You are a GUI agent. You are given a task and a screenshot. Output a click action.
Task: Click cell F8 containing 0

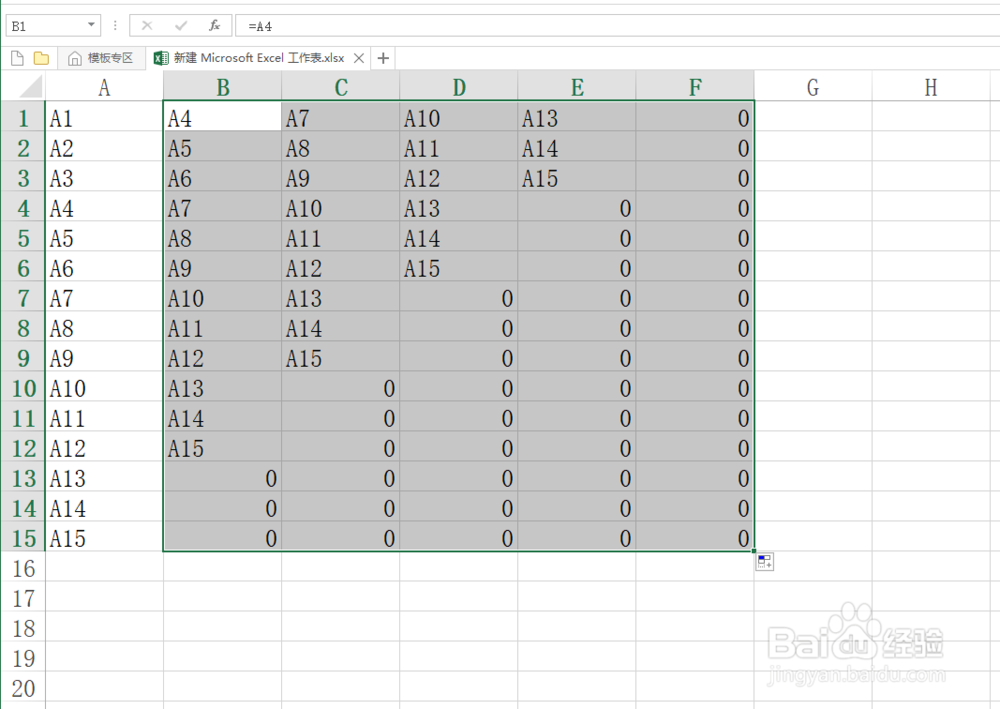coord(695,327)
